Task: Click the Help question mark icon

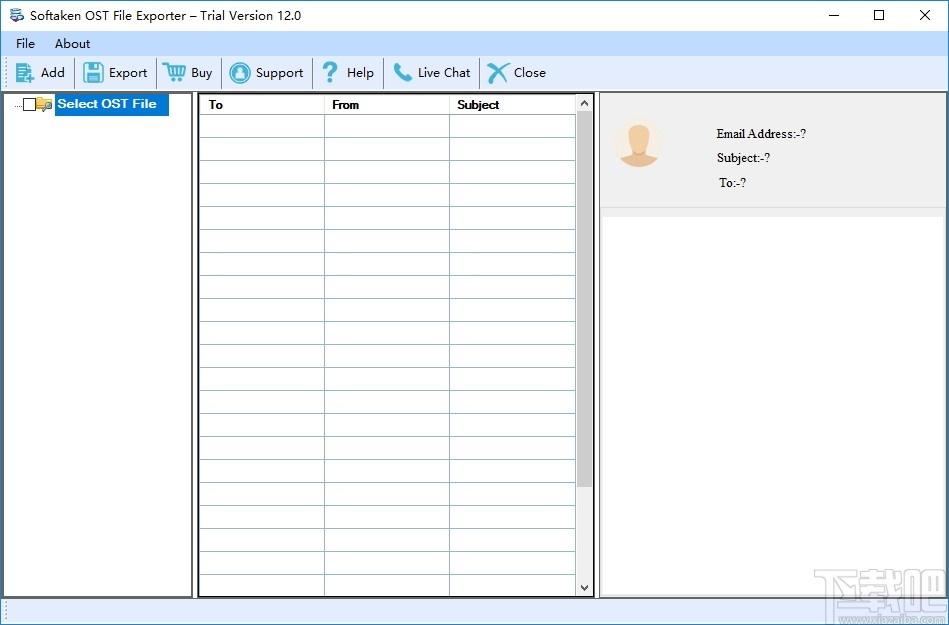Action: point(330,73)
